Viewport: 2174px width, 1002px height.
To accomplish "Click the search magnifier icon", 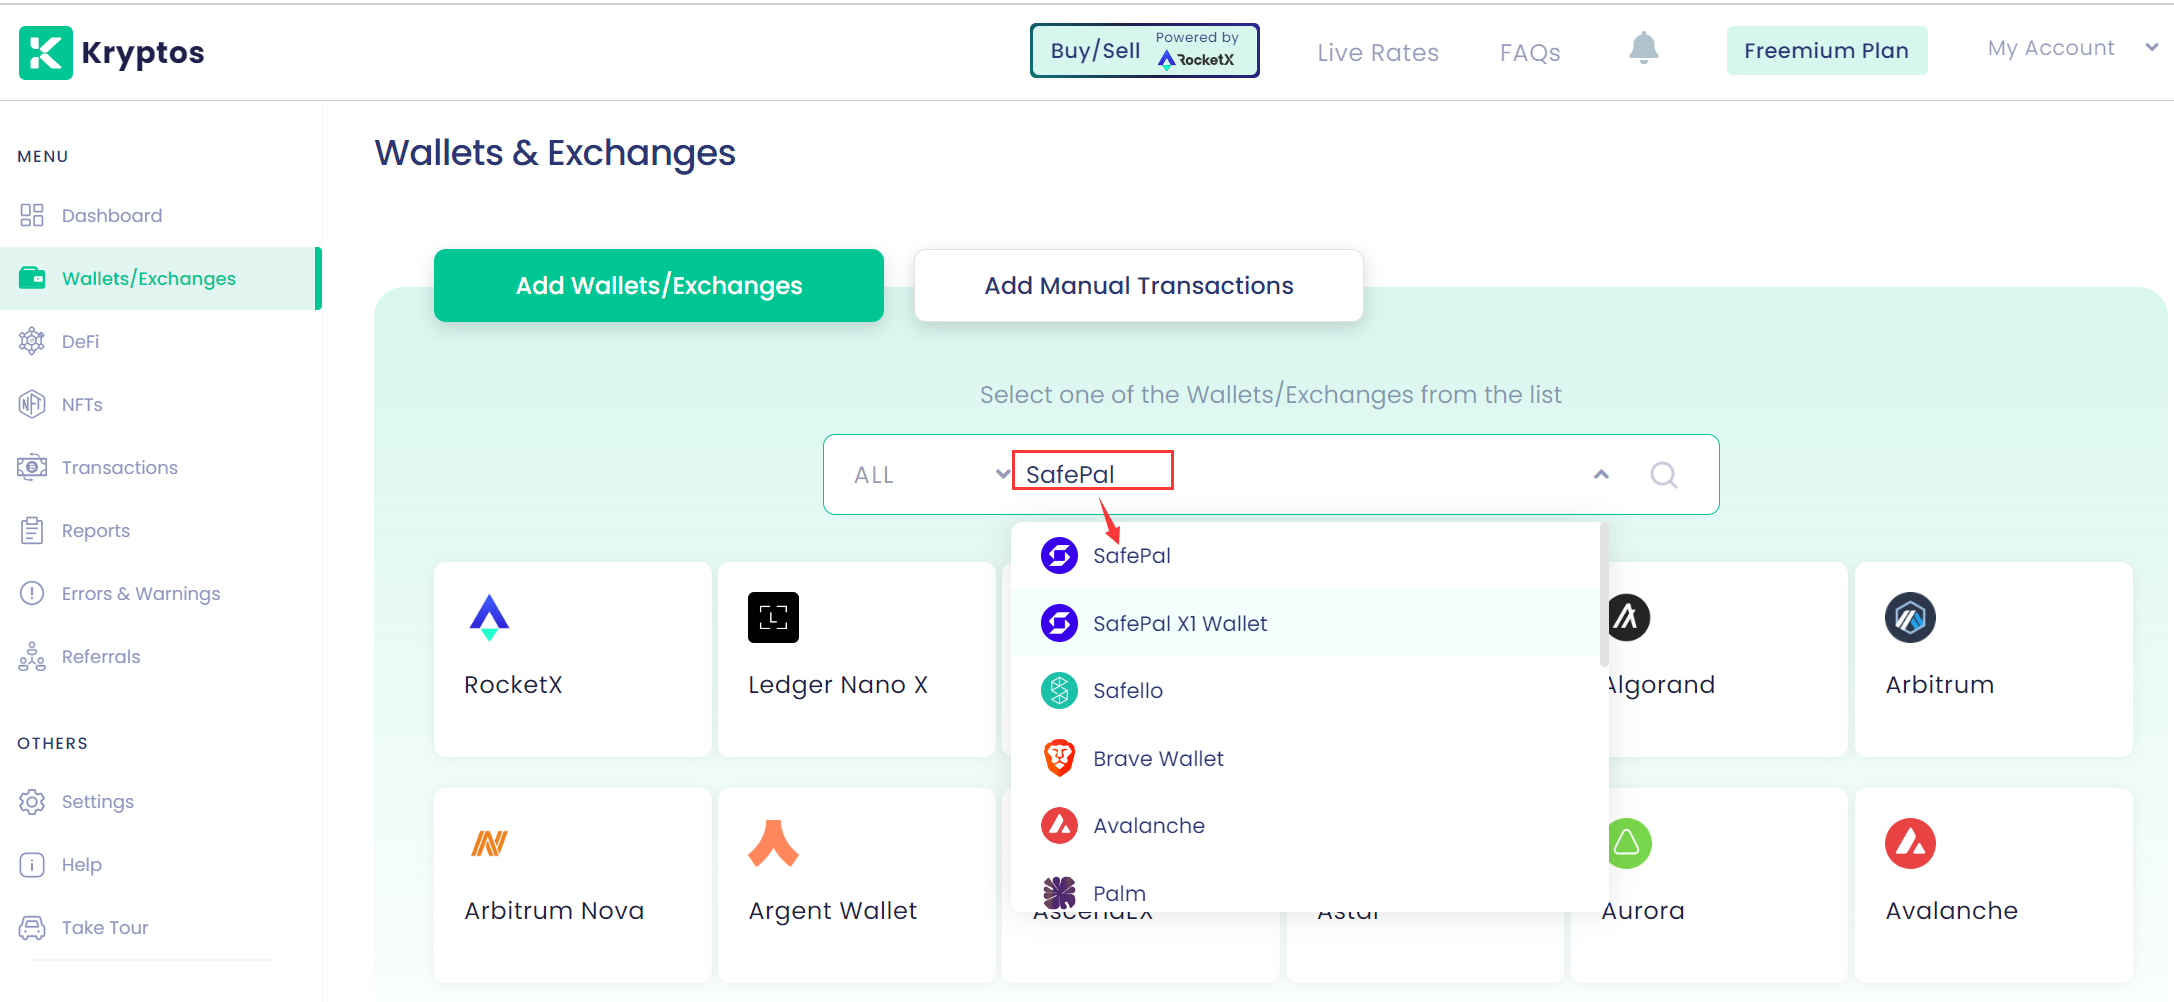I will [1664, 475].
